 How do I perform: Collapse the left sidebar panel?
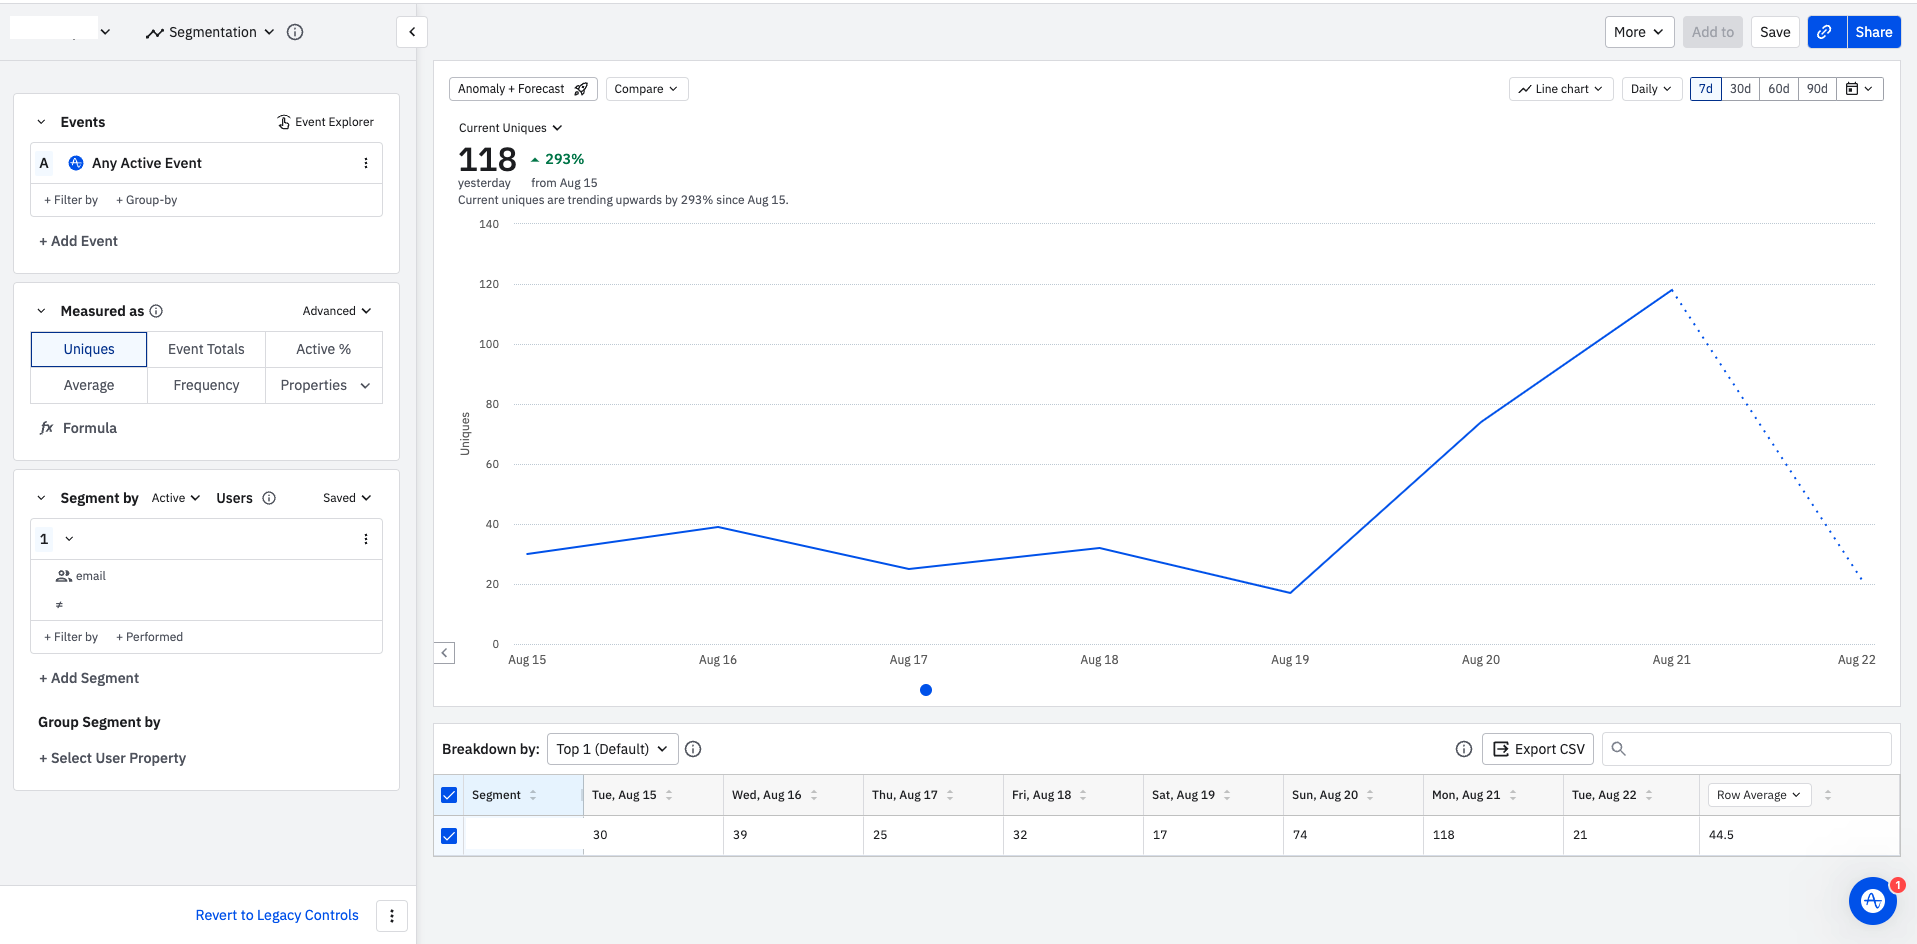tap(412, 32)
